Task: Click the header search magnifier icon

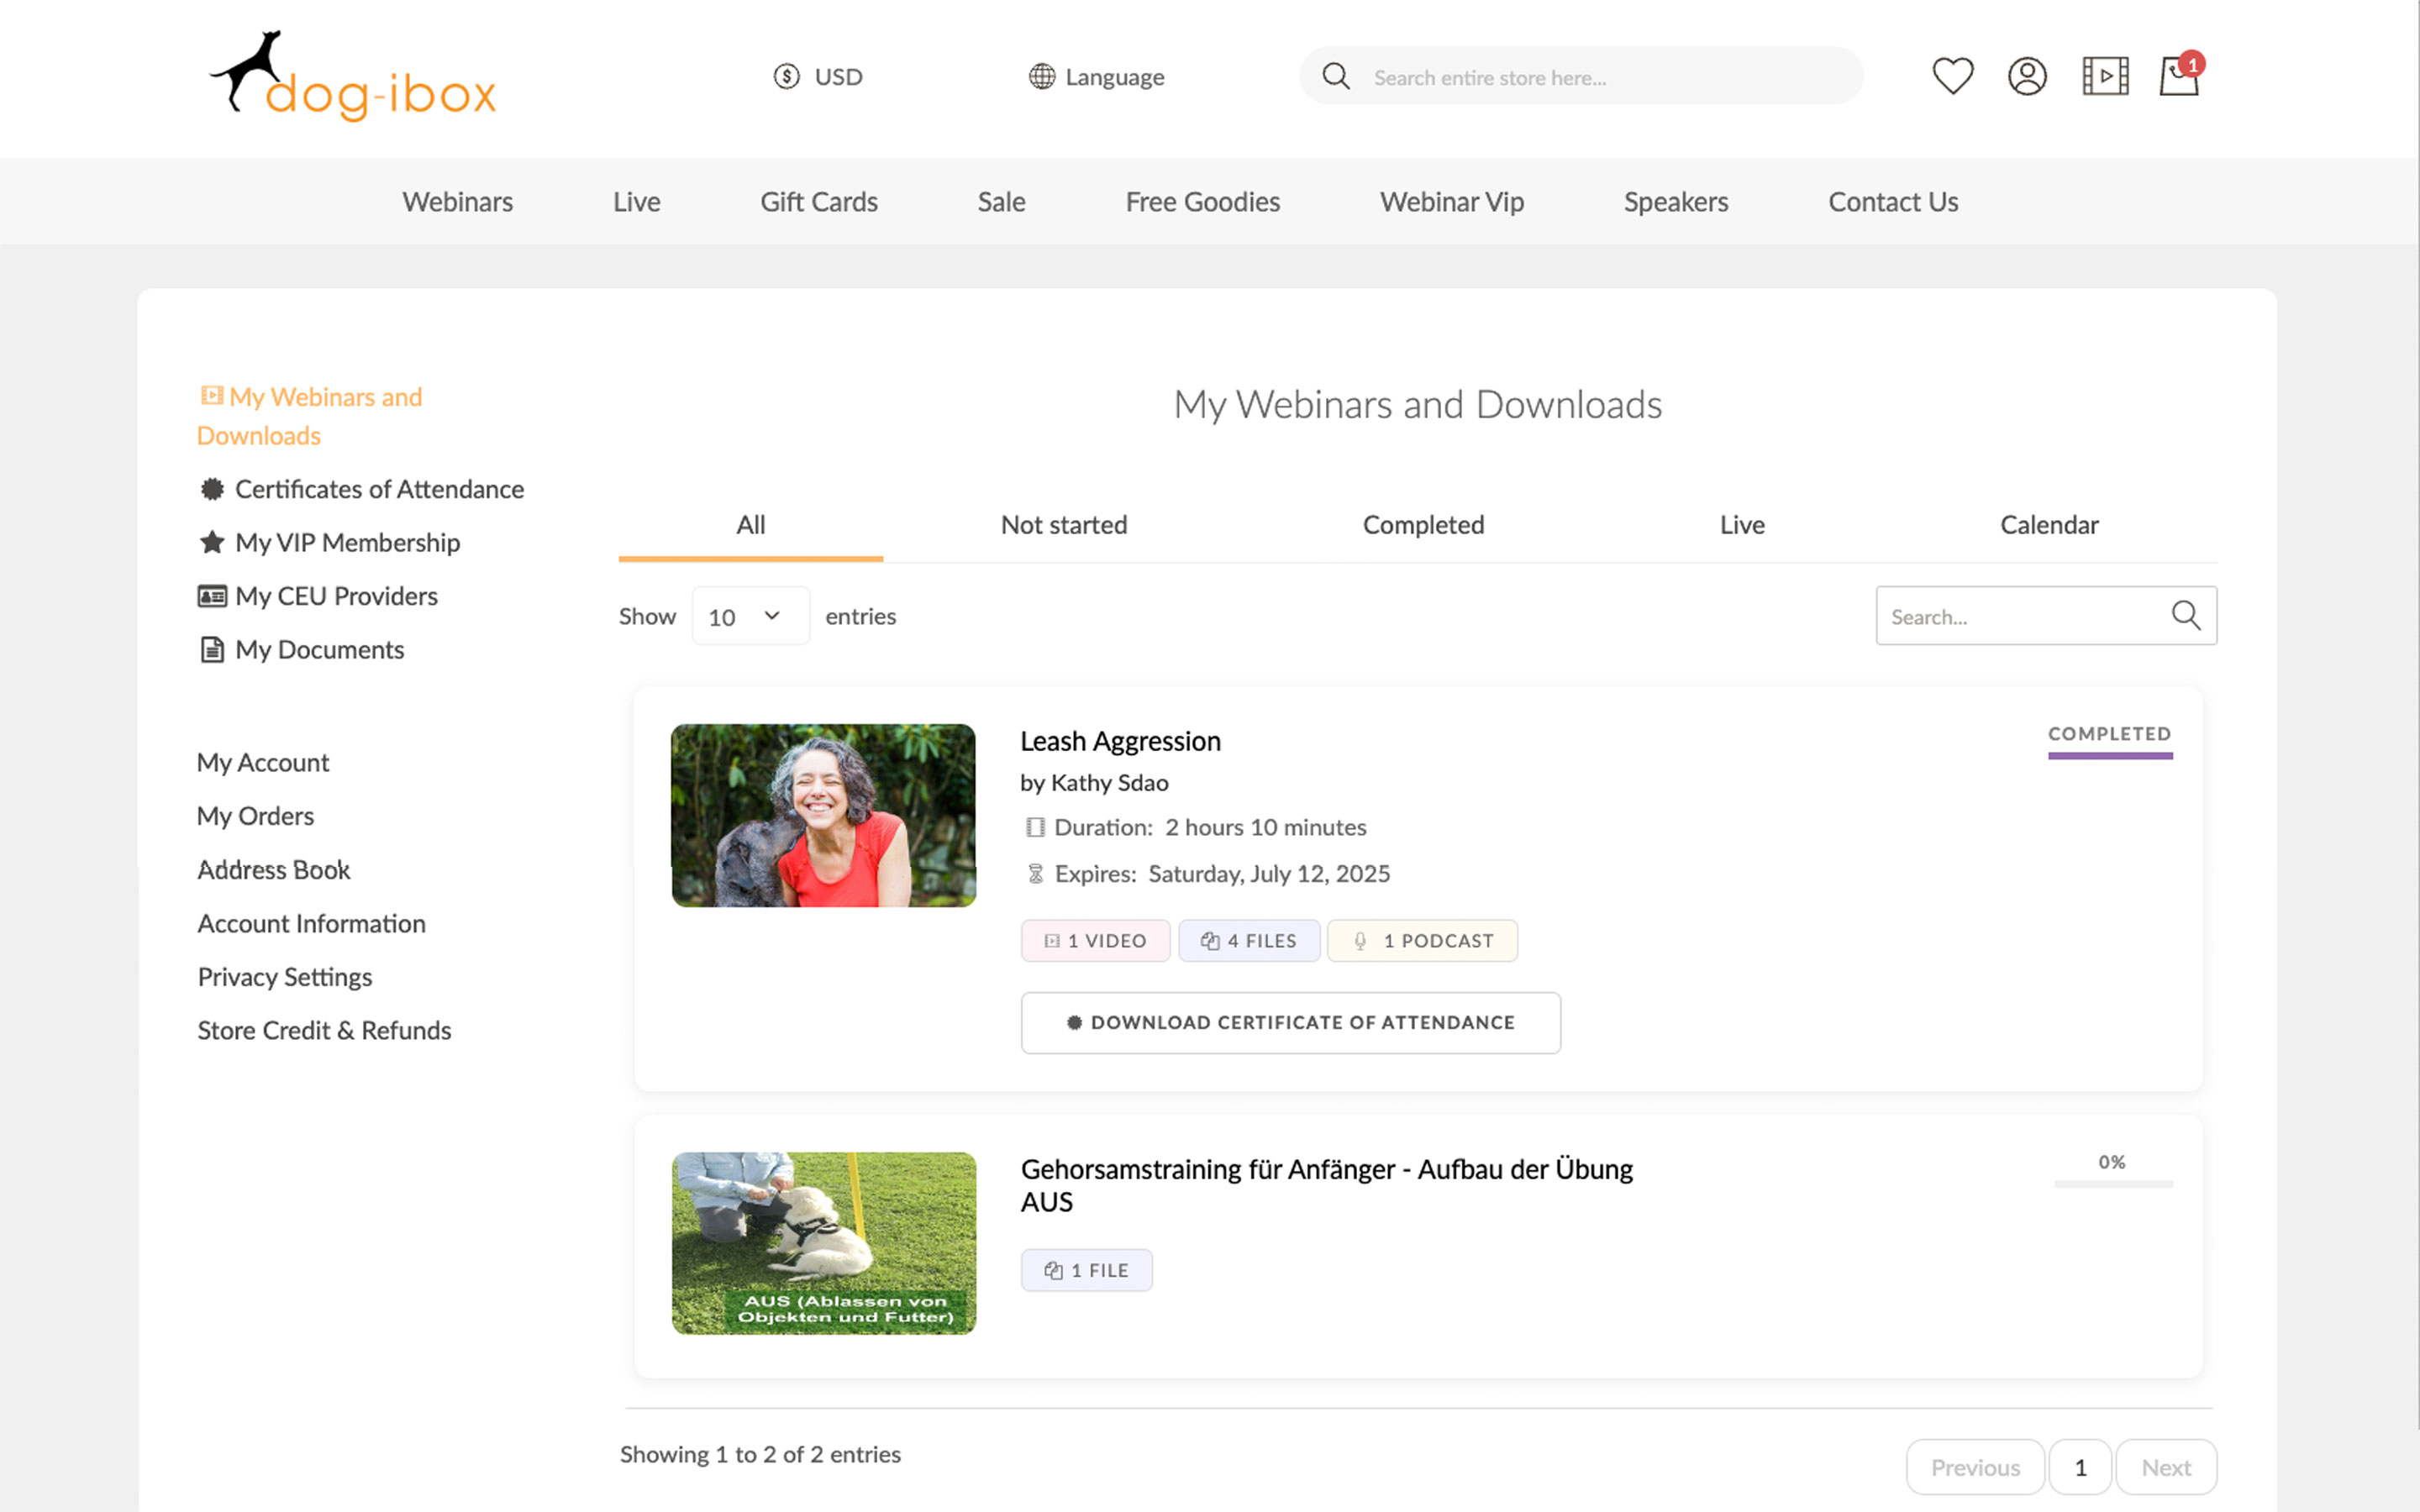Action: [1336, 76]
